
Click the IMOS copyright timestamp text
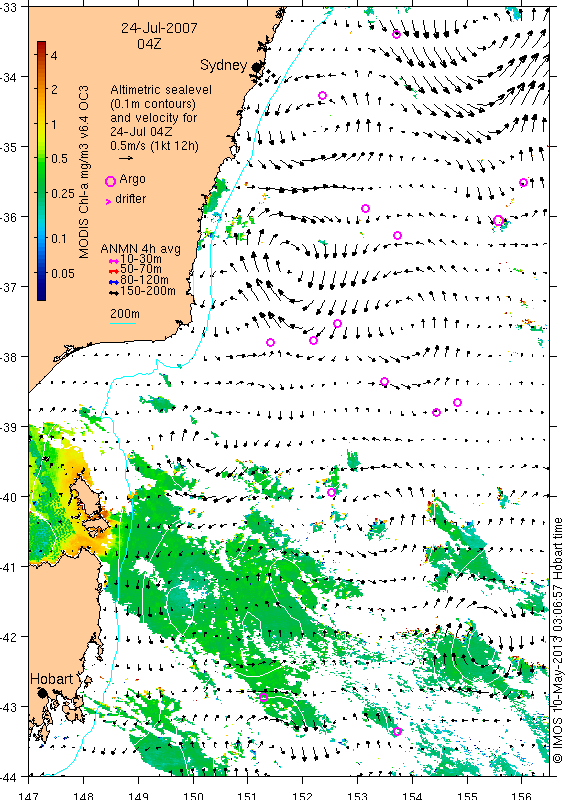coord(558,640)
